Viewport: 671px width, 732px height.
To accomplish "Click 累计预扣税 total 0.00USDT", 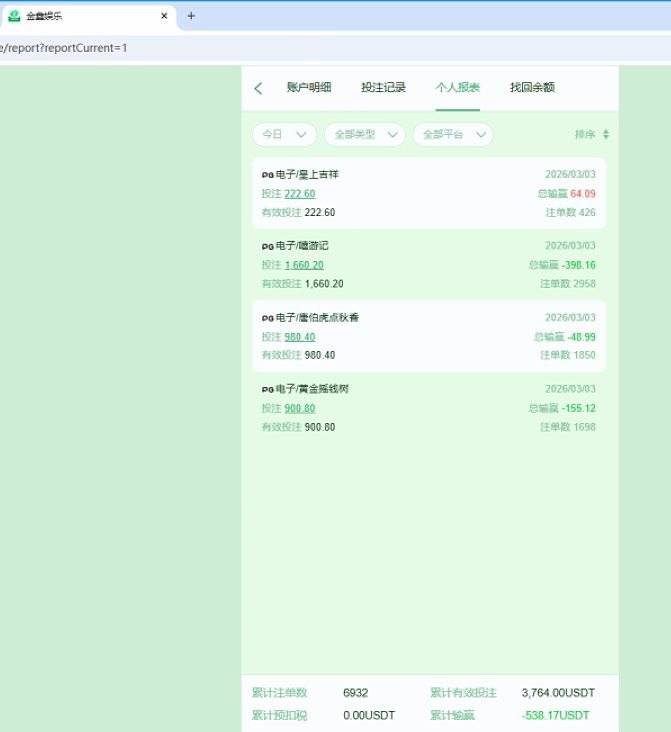I will 369,715.
